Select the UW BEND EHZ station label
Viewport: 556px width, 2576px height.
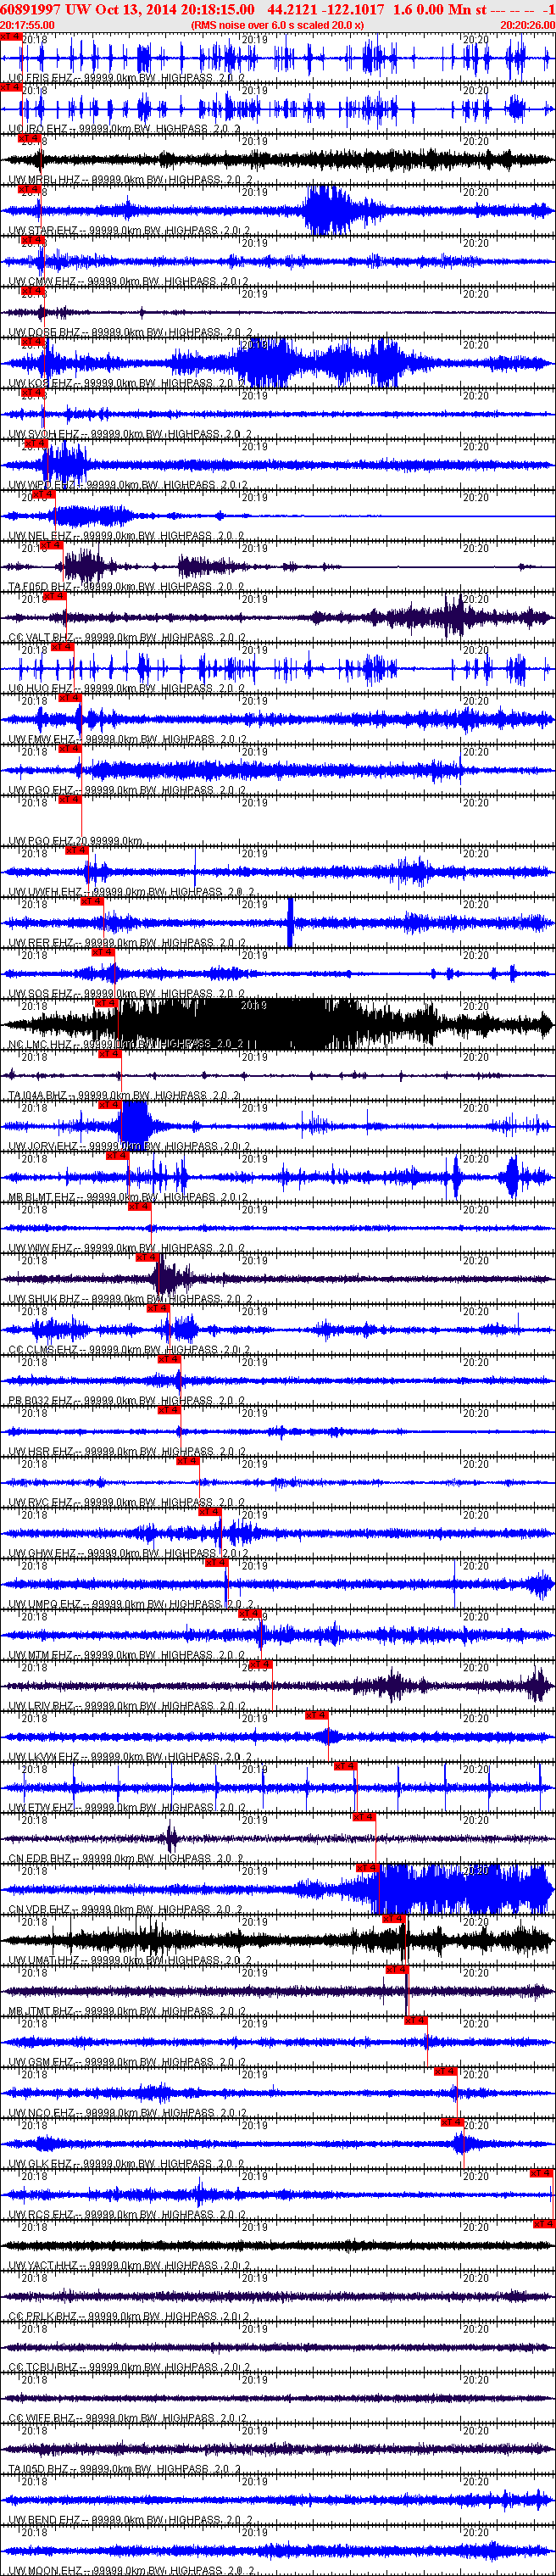[45, 2519]
